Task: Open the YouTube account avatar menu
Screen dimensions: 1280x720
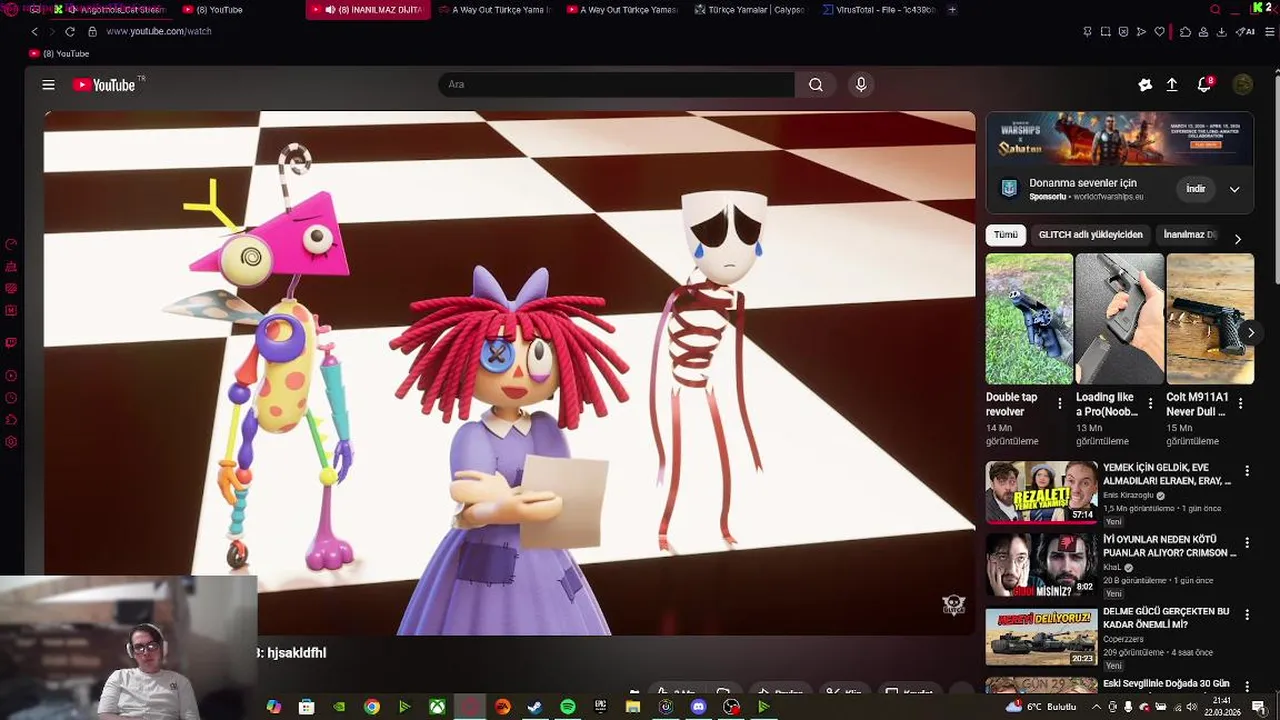Action: point(1243,85)
